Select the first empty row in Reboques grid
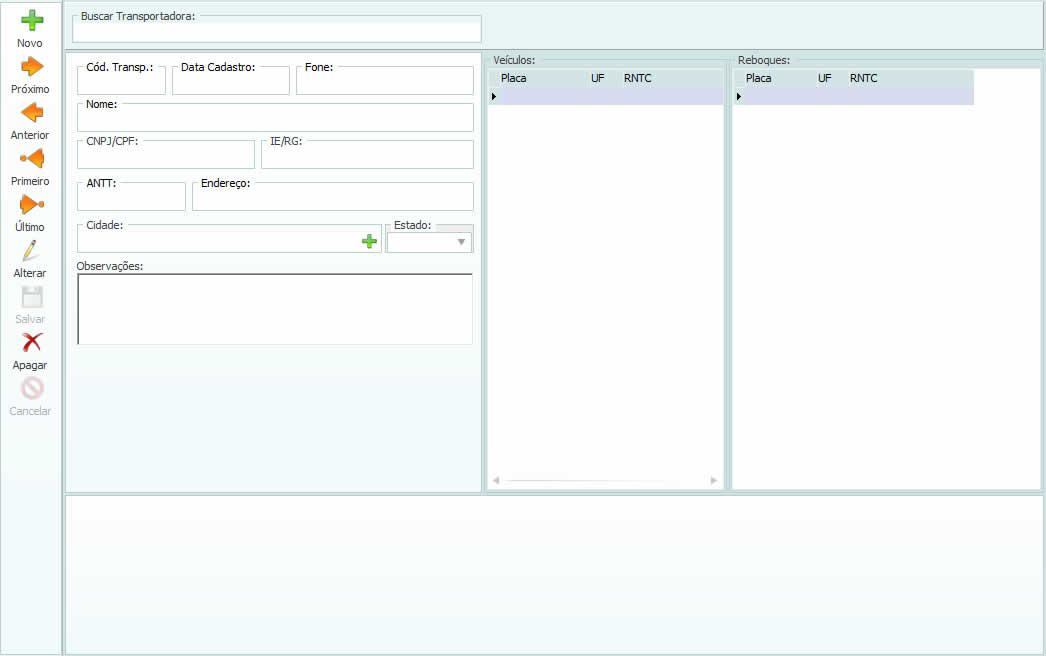This screenshot has width=1046, height=656. pos(855,96)
